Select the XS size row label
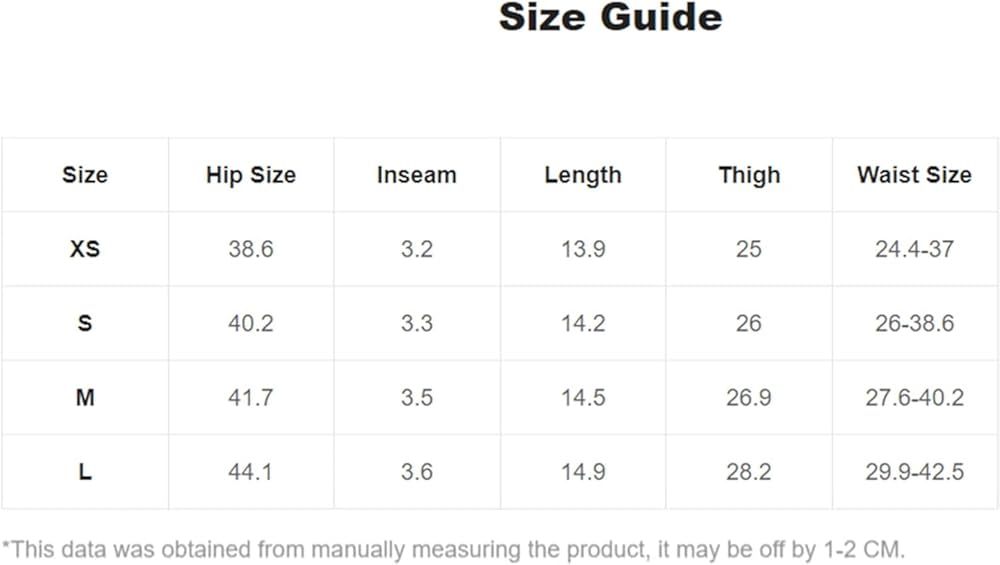This screenshot has height=565, width=1000. [x=85, y=249]
